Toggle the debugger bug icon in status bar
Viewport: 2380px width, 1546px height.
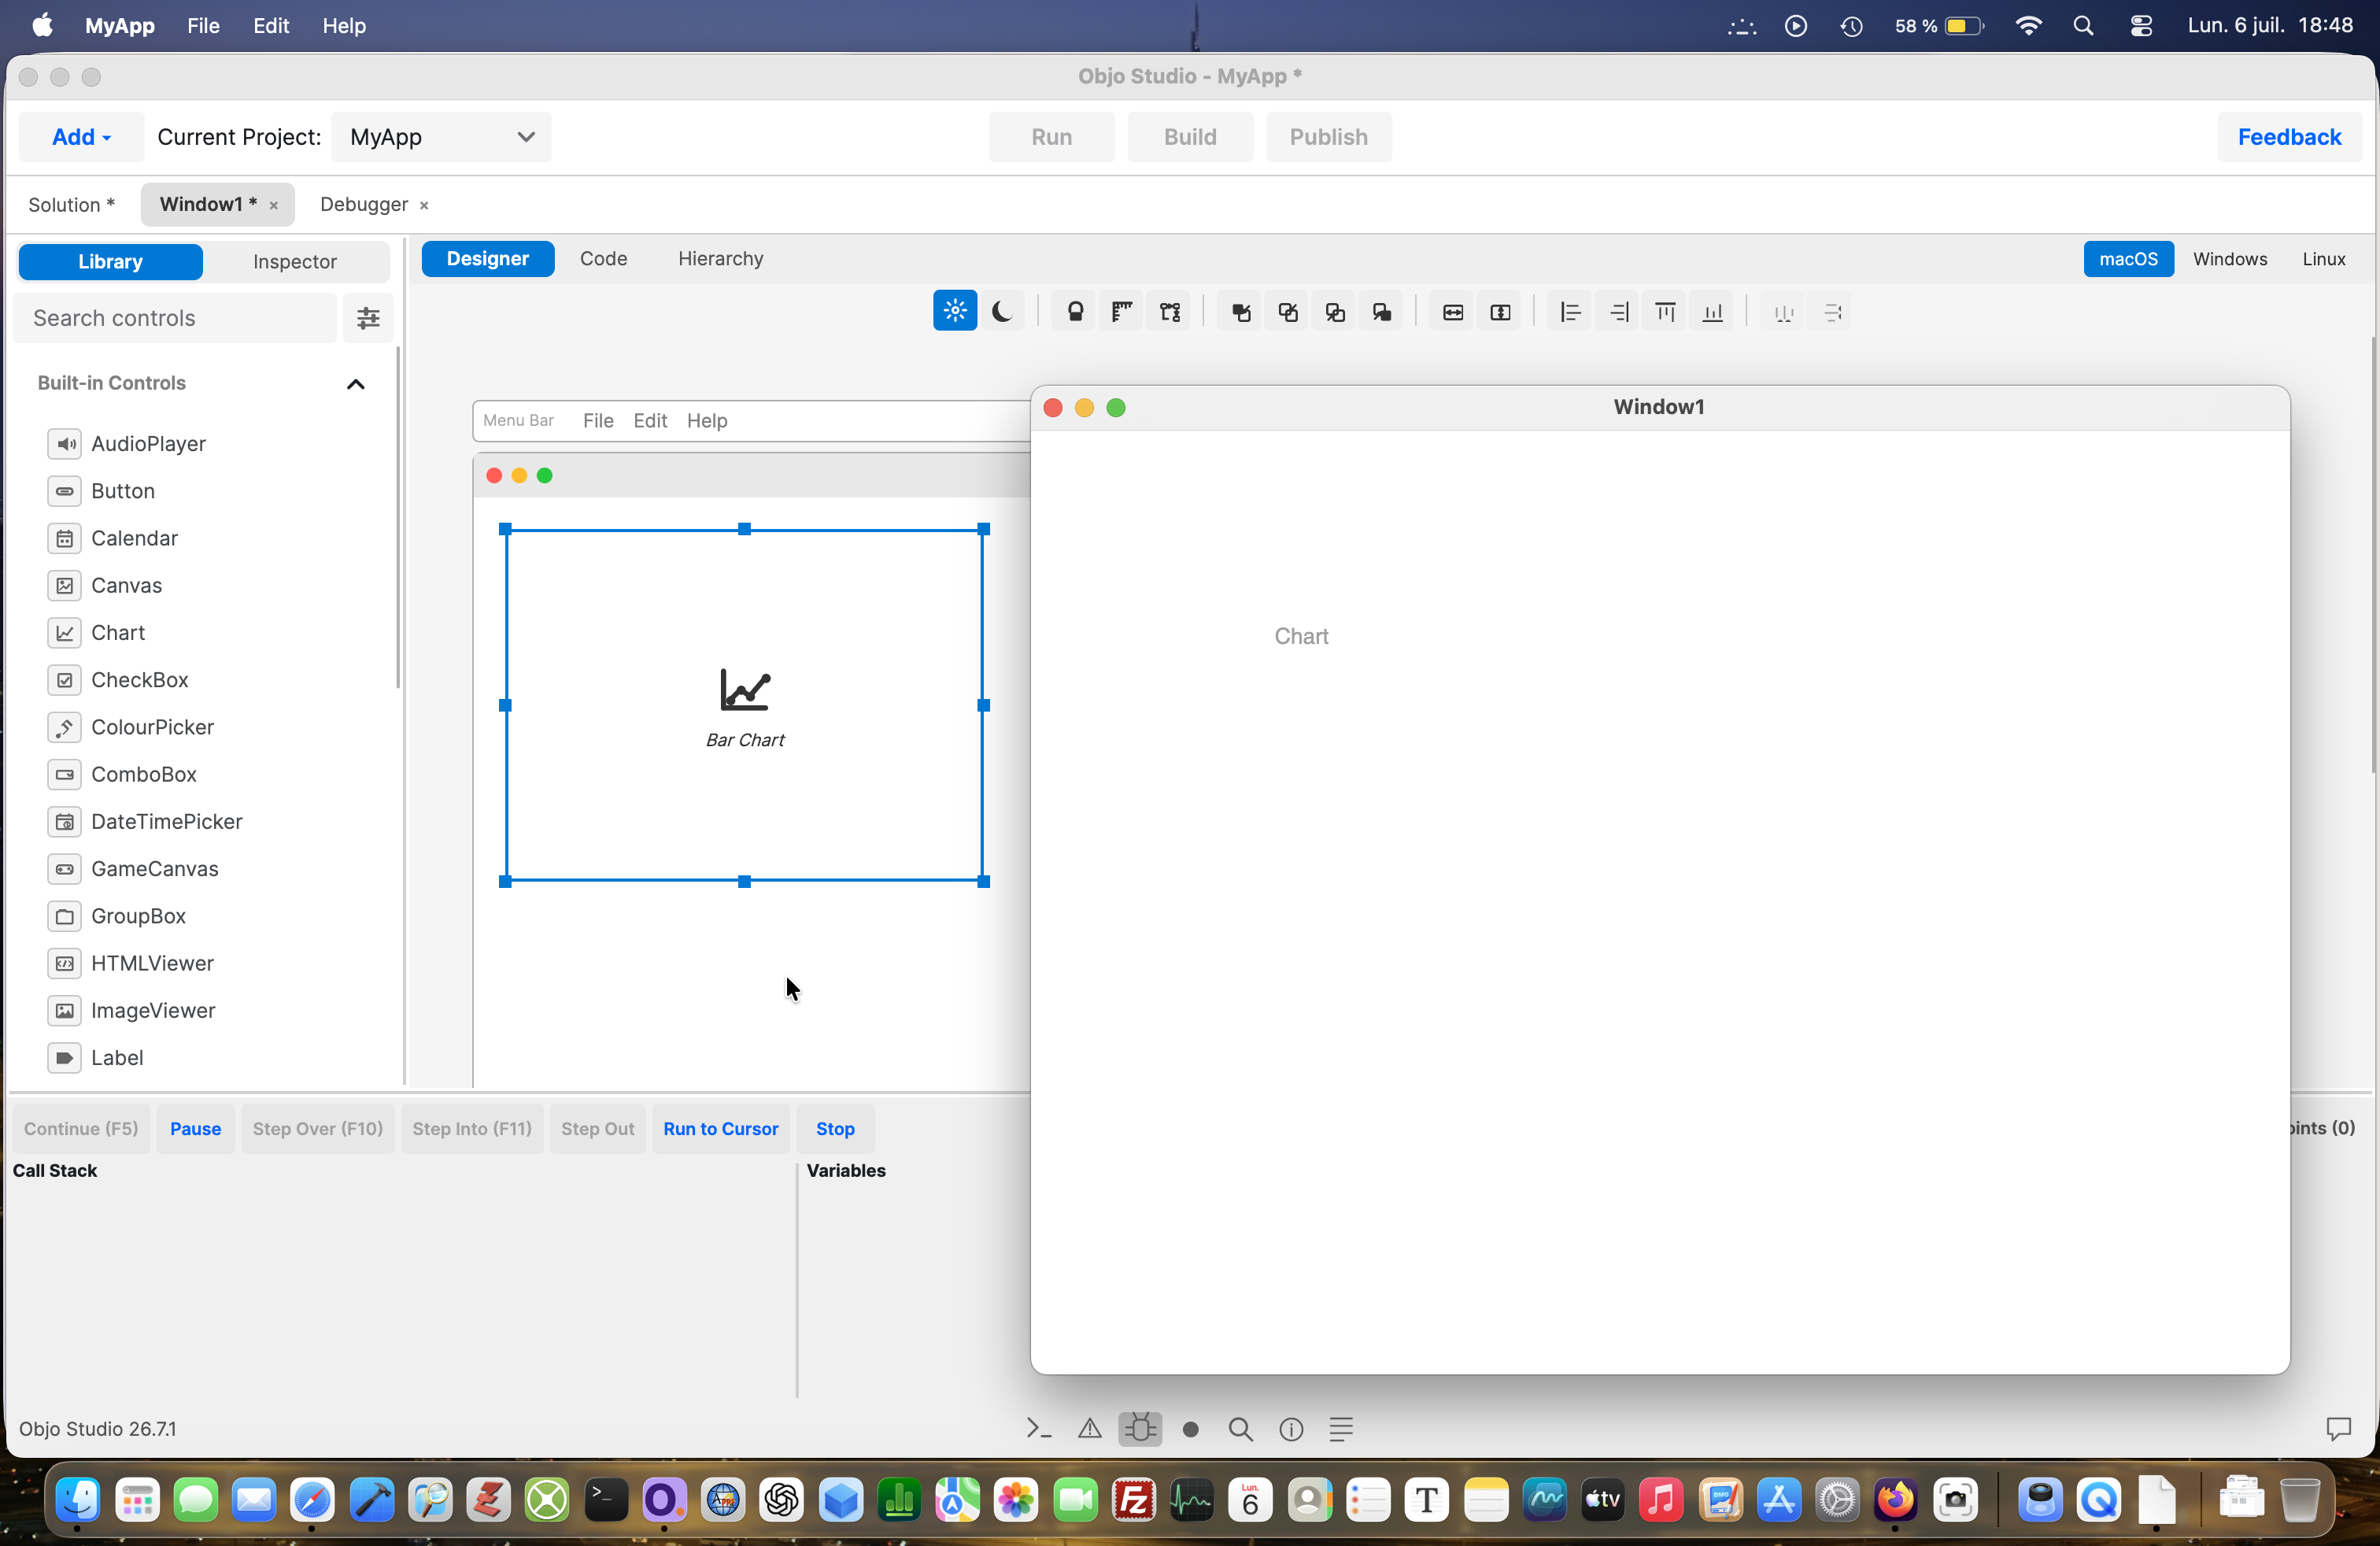[1140, 1429]
